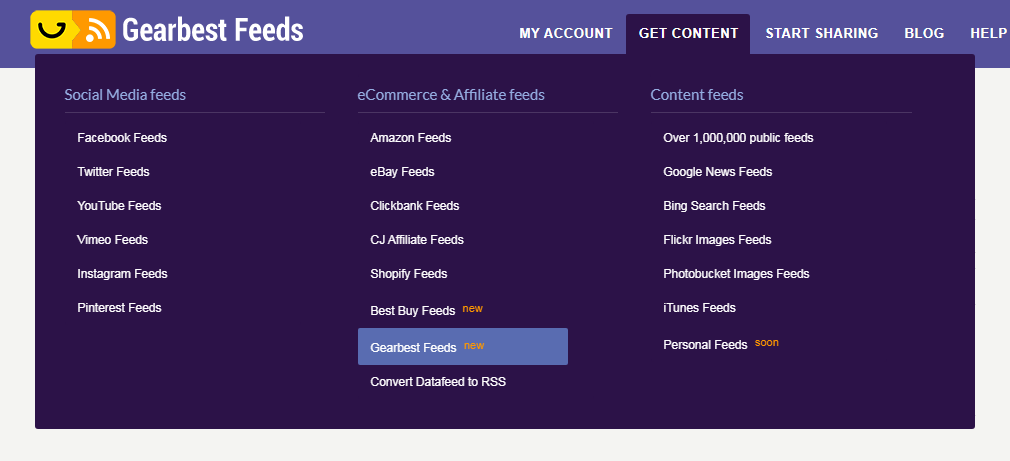
Task: Open the MY ACCOUNT menu
Action: pyautogui.click(x=566, y=33)
